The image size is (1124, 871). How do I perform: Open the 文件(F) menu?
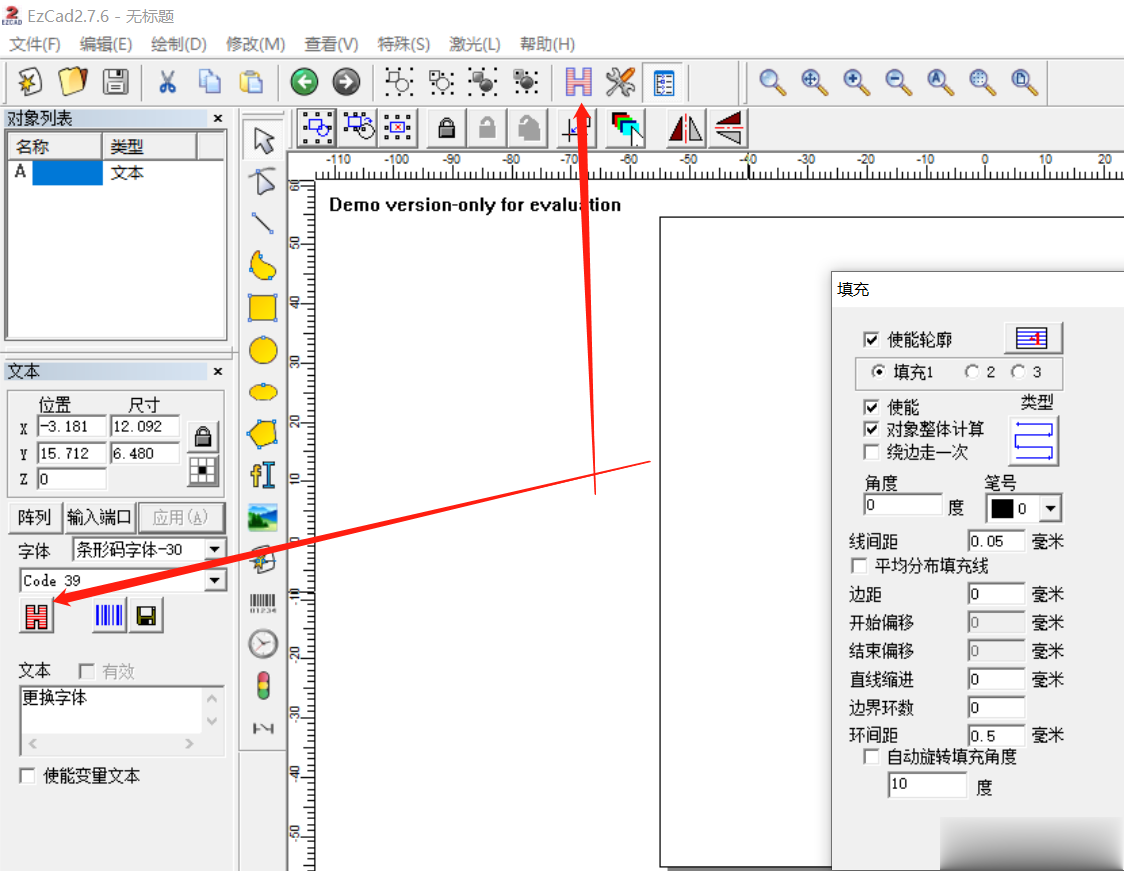click(34, 44)
